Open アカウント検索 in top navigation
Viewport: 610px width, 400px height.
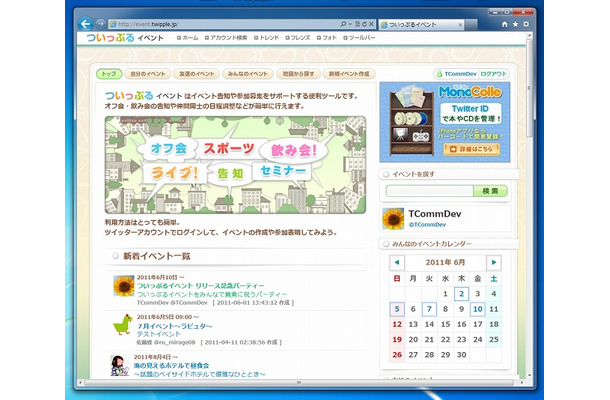pyautogui.click(x=226, y=38)
